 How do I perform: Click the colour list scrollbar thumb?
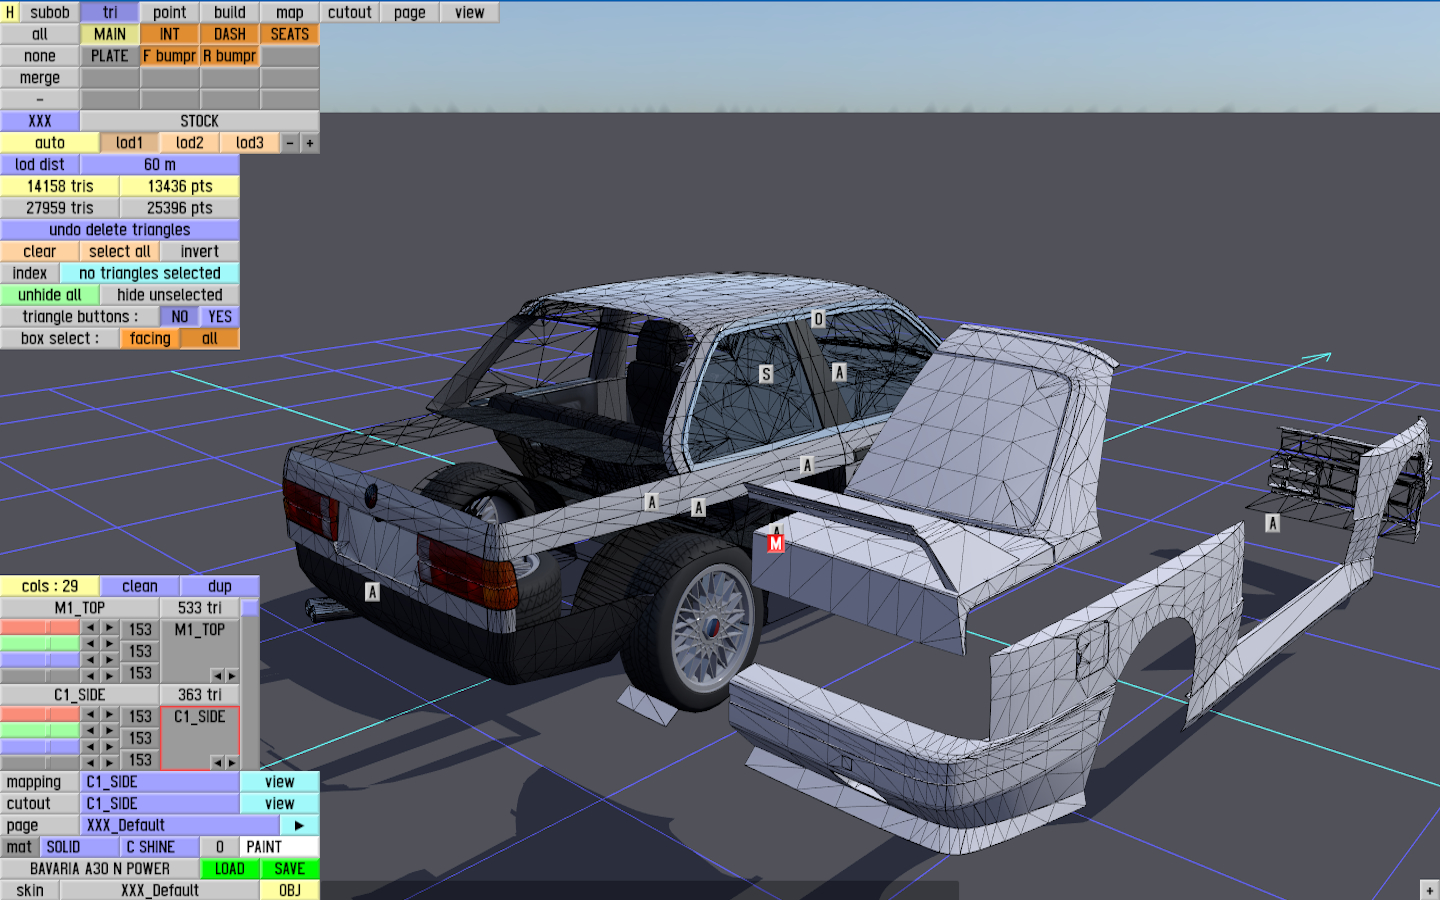(250, 607)
